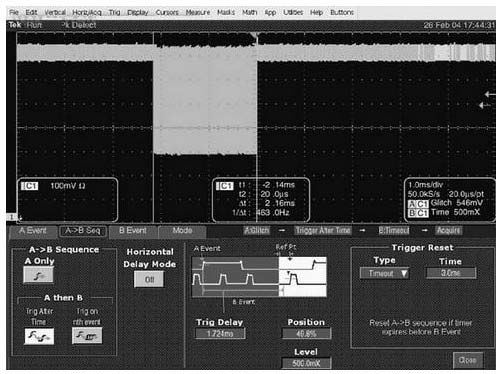Open the Trigger Reset Type dropdown
The width and height of the screenshot is (500, 374).
click(384, 273)
